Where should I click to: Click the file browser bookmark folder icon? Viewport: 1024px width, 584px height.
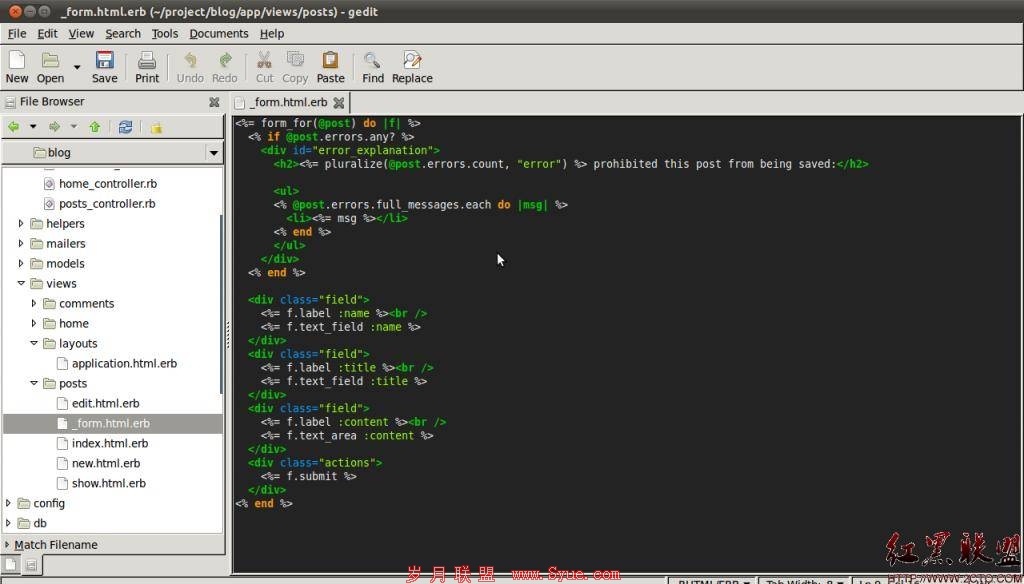(x=156, y=127)
